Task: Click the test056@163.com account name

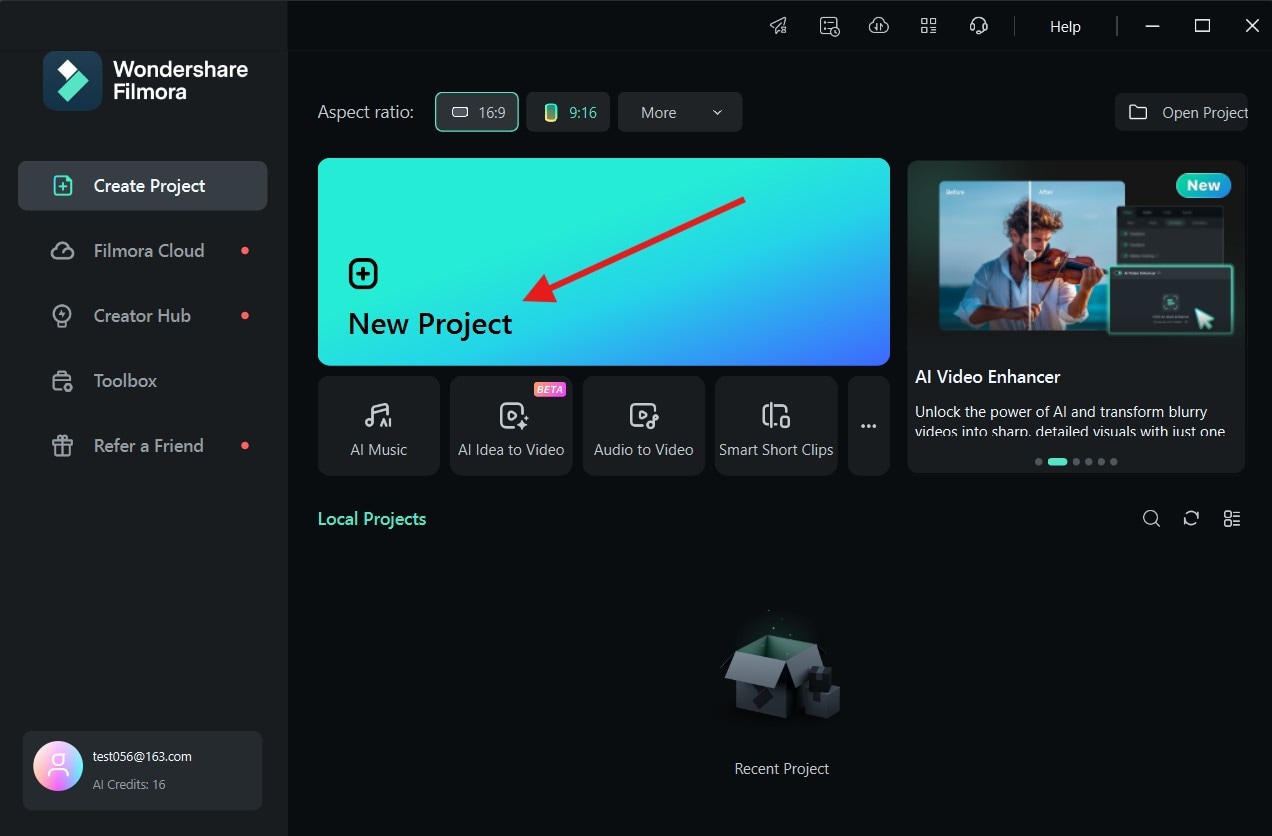Action: (x=142, y=757)
